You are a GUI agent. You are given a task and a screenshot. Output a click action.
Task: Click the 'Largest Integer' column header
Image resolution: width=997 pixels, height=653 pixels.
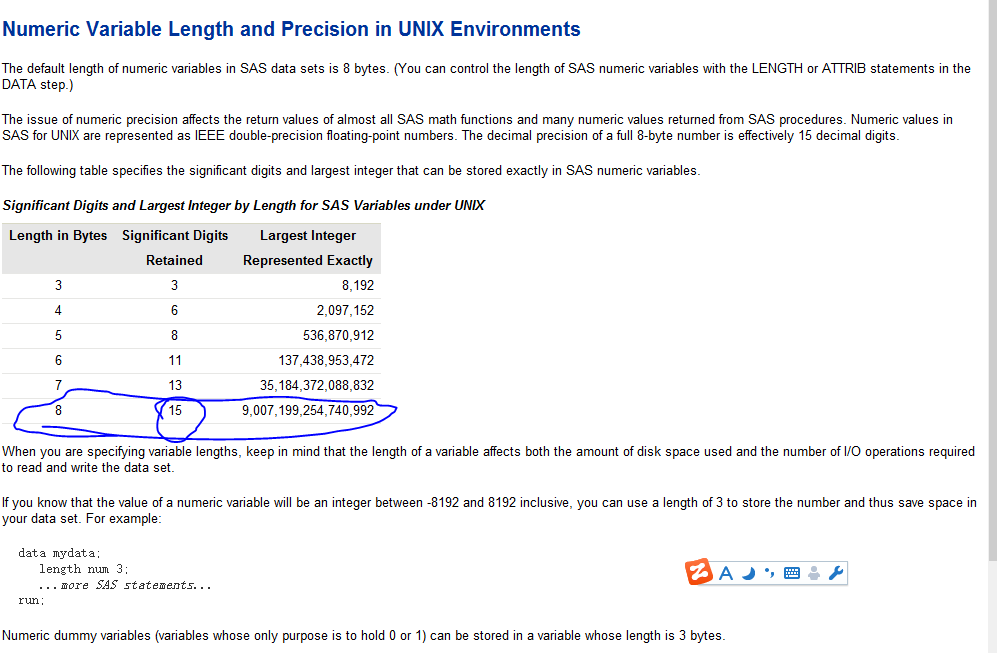[307, 236]
